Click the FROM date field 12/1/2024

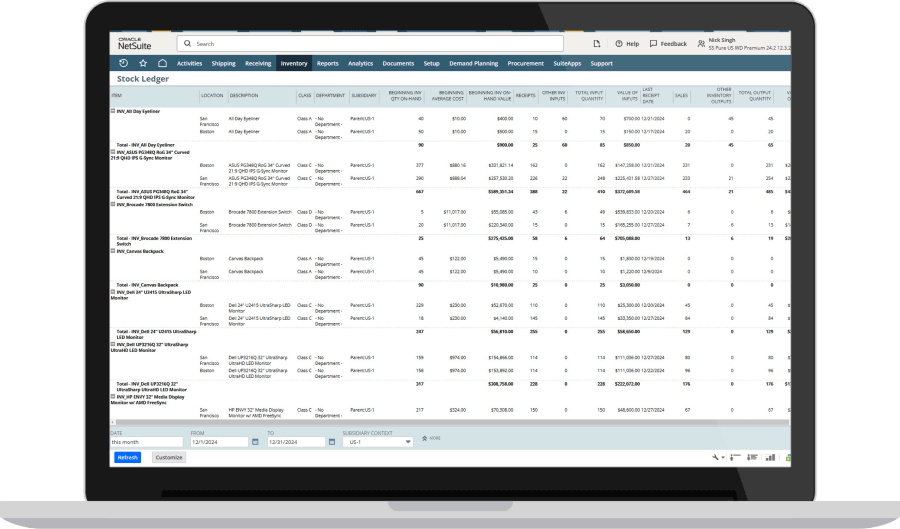coord(219,442)
